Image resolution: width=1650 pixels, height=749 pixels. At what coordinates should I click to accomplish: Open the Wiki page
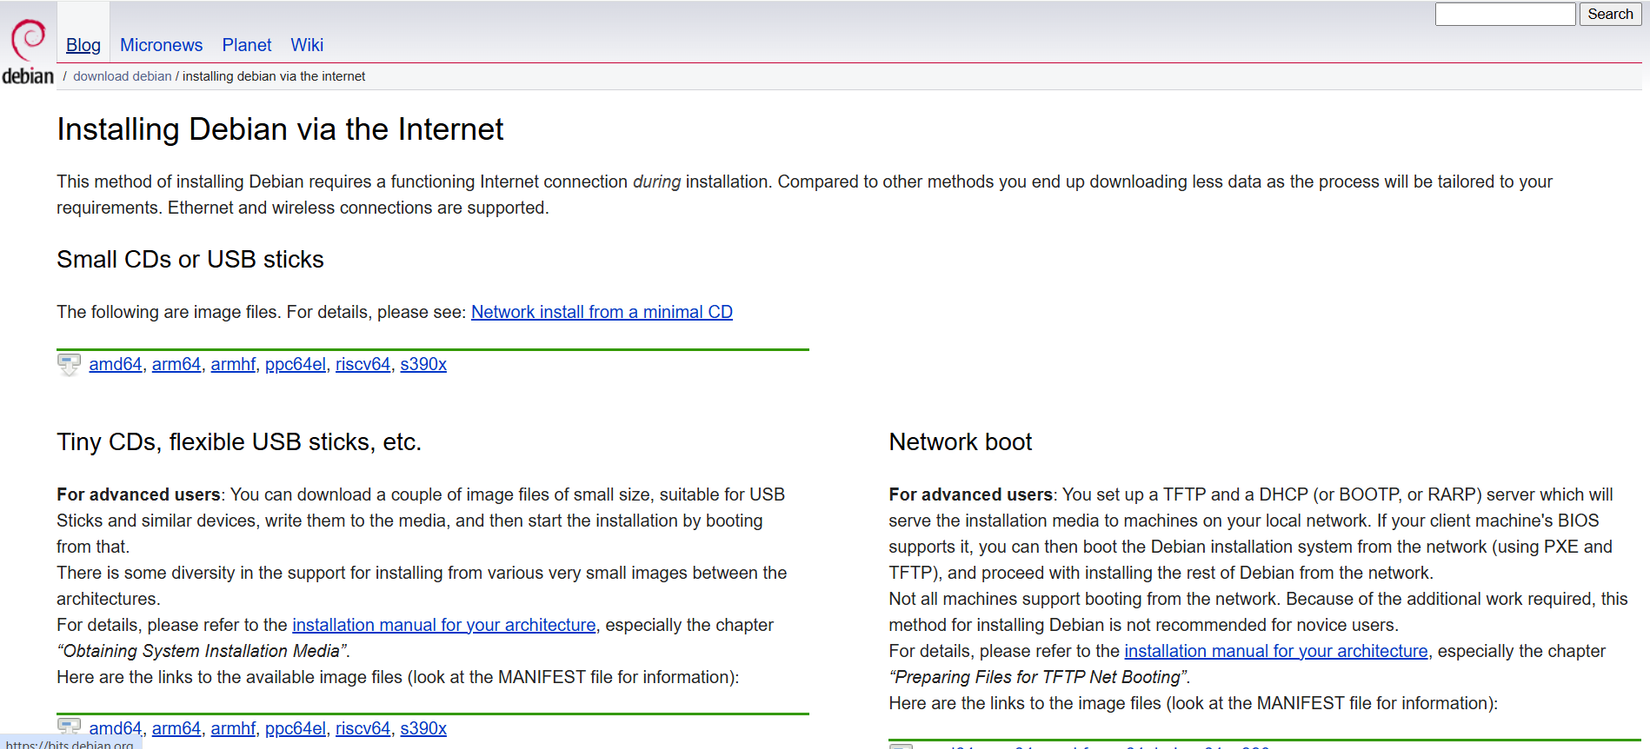click(x=306, y=45)
